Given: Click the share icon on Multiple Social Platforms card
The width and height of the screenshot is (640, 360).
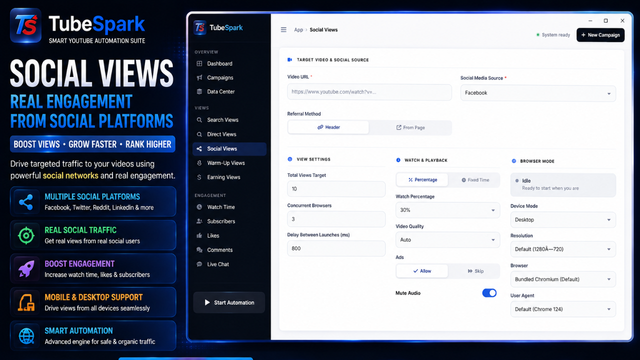Looking at the screenshot, I should click(x=26, y=202).
